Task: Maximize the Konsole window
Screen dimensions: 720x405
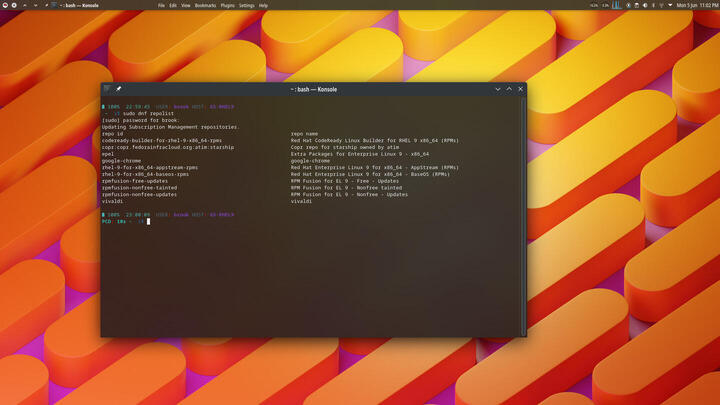Action: tap(509, 89)
